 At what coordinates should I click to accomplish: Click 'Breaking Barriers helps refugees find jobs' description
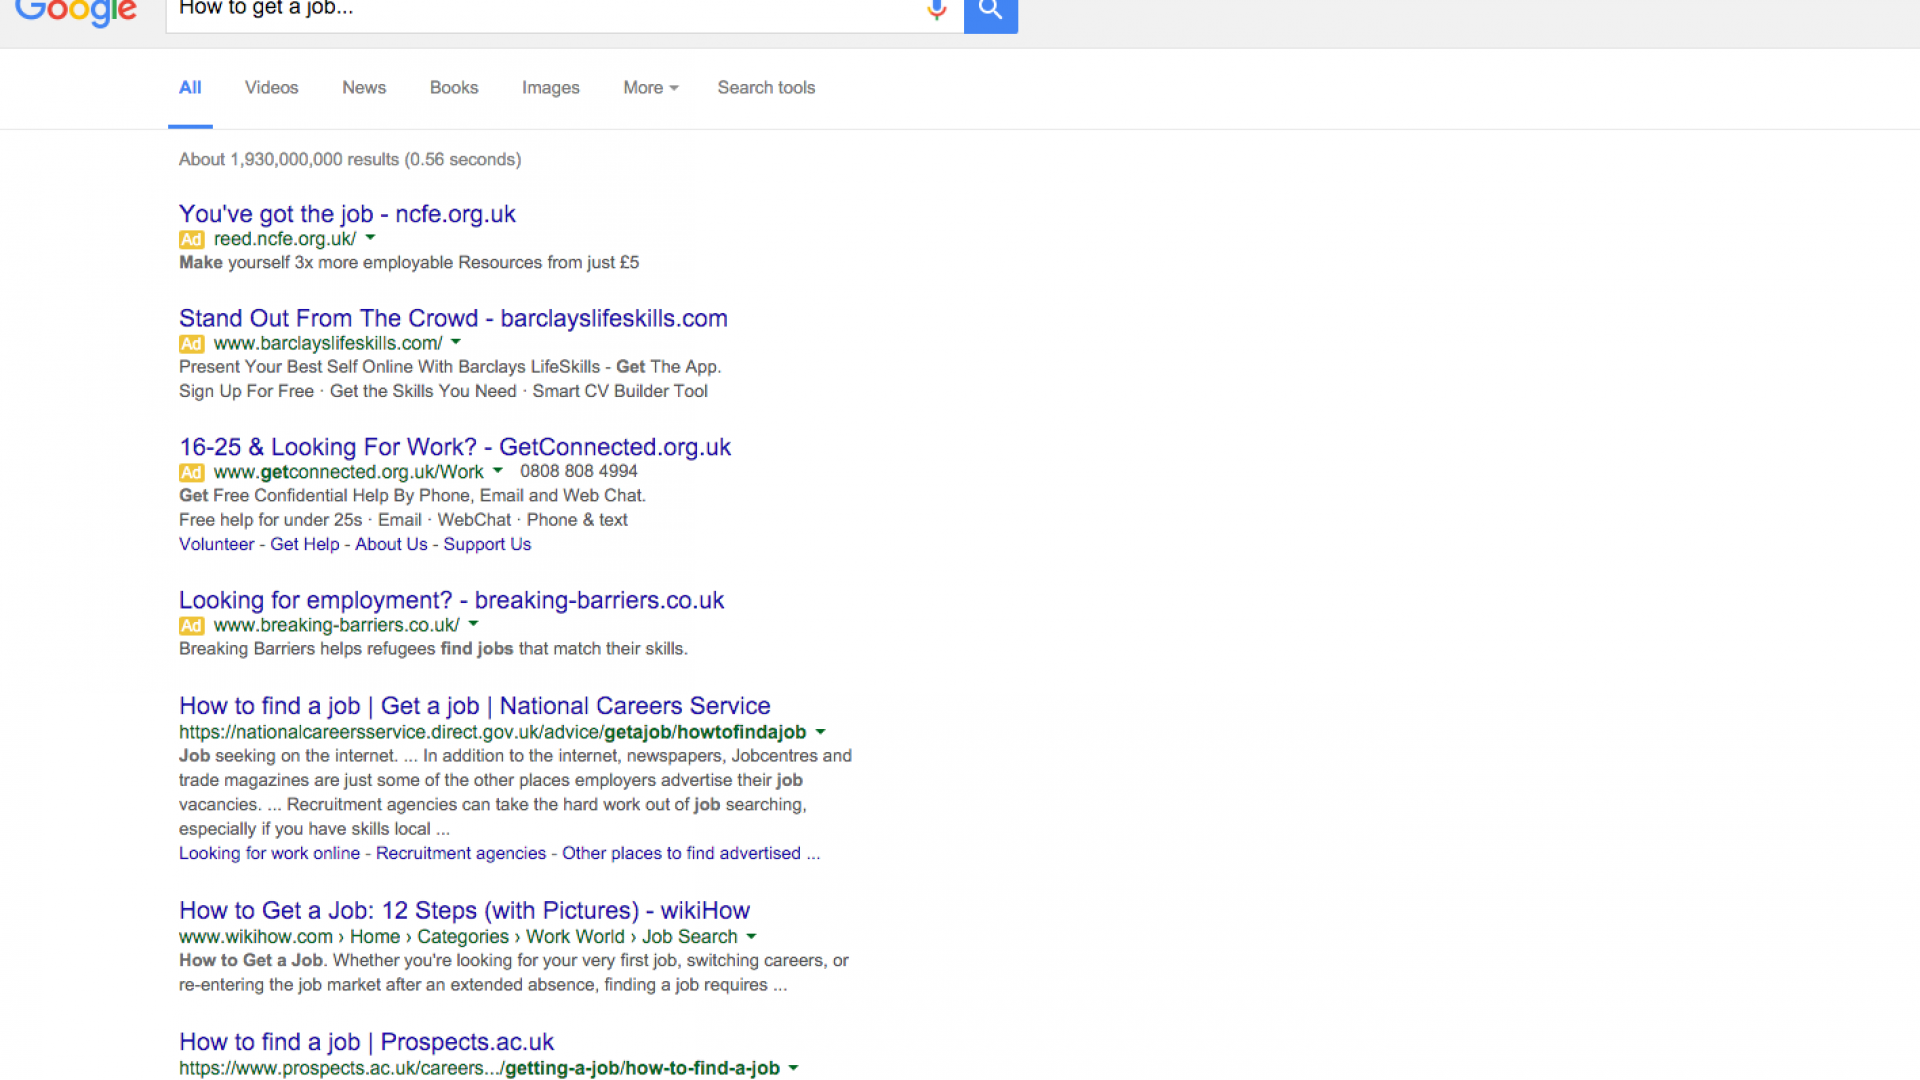tap(433, 649)
